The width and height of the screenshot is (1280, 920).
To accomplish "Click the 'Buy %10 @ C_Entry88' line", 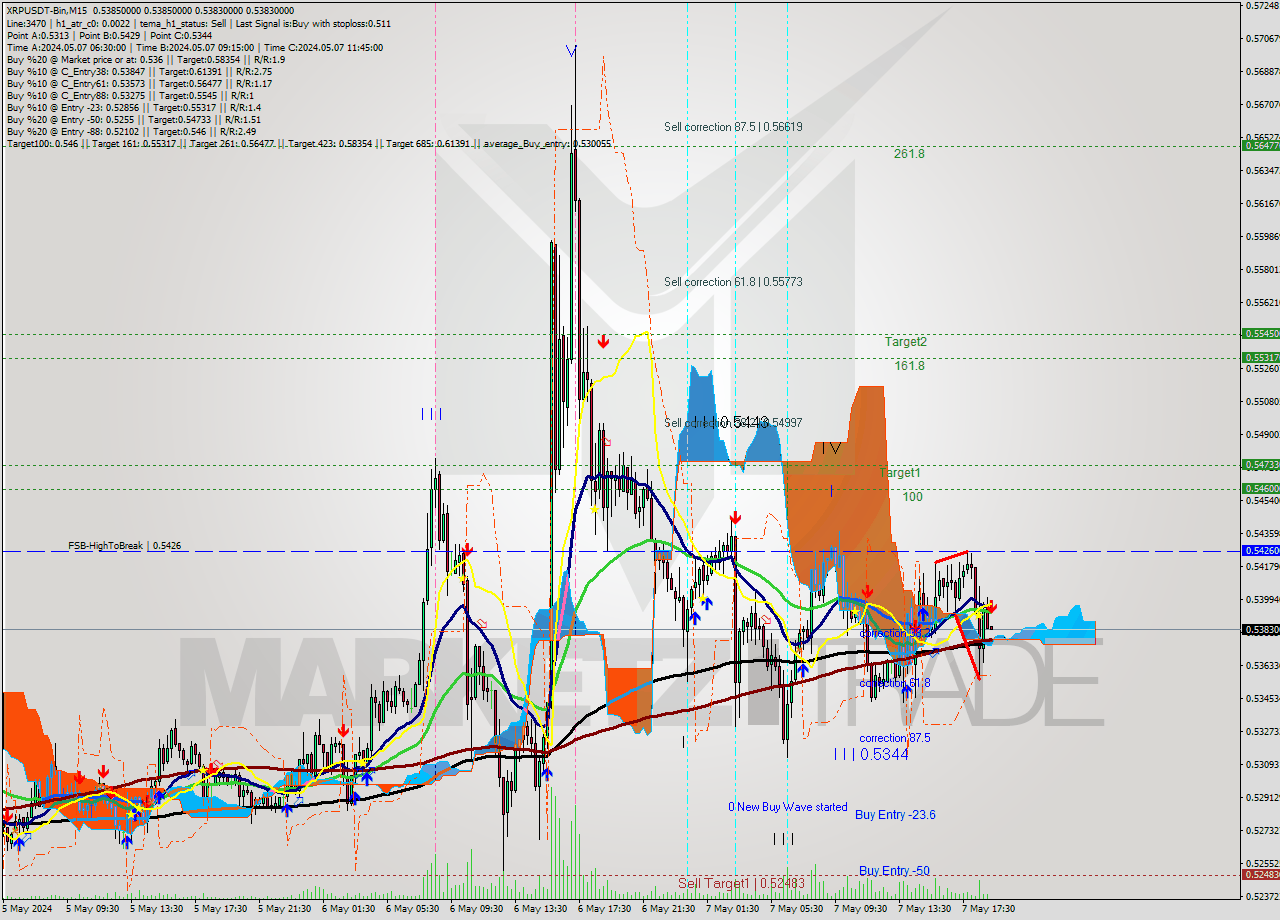I will click(x=130, y=95).
